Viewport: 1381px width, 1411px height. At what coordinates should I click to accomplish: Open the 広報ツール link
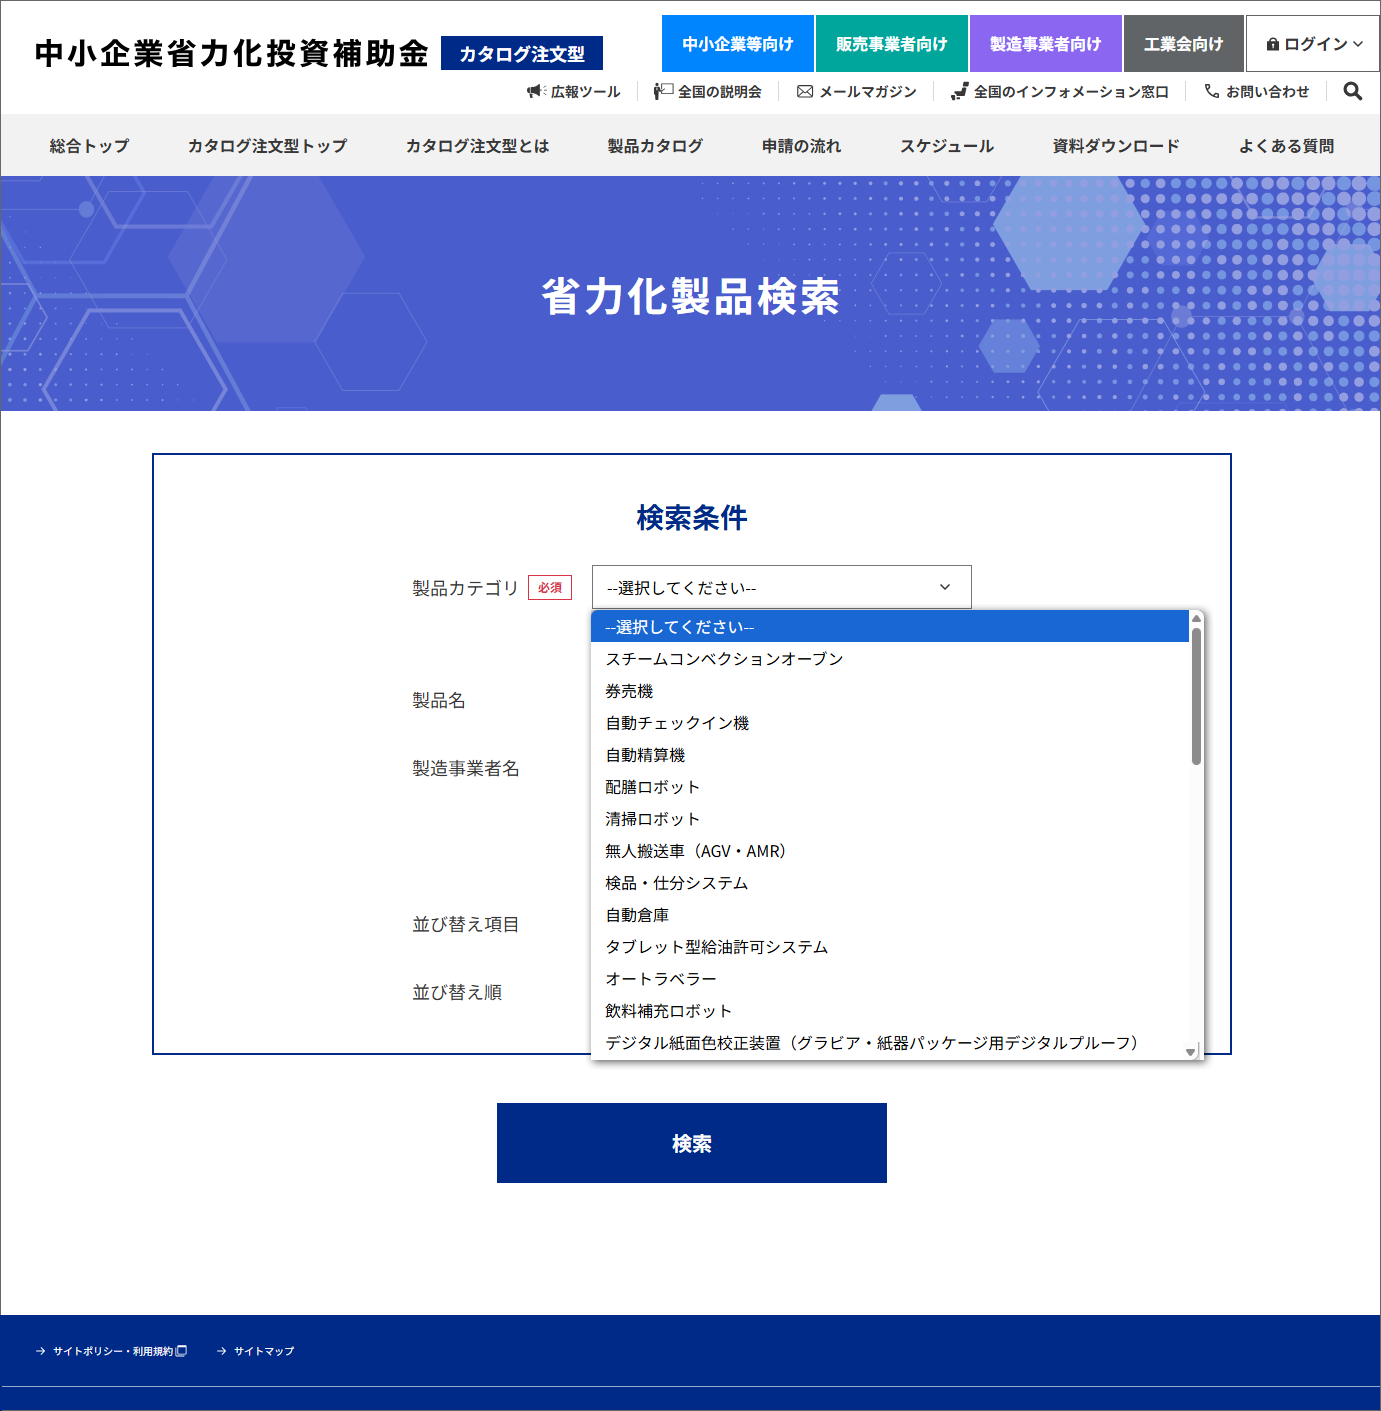click(574, 91)
